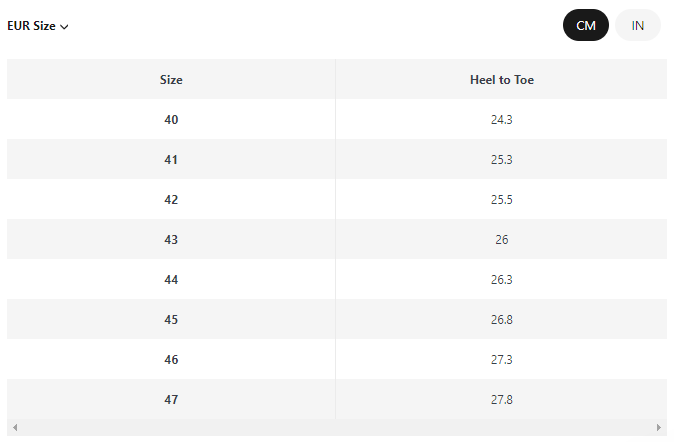Select the size 40 row
The width and height of the screenshot is (674, 442).
337,120
